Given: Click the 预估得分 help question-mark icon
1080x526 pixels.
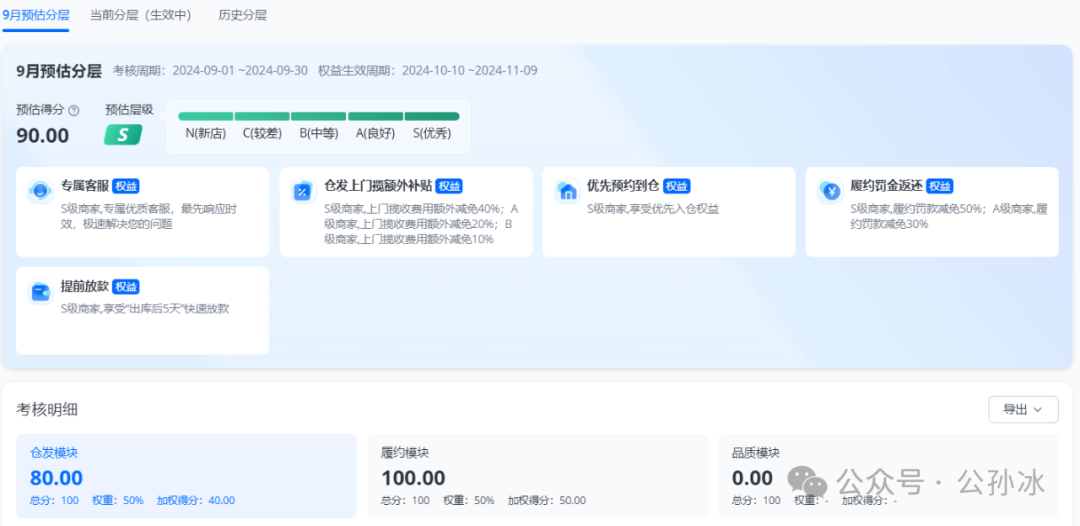Looking at the screenshot, I should pos(74,110).
